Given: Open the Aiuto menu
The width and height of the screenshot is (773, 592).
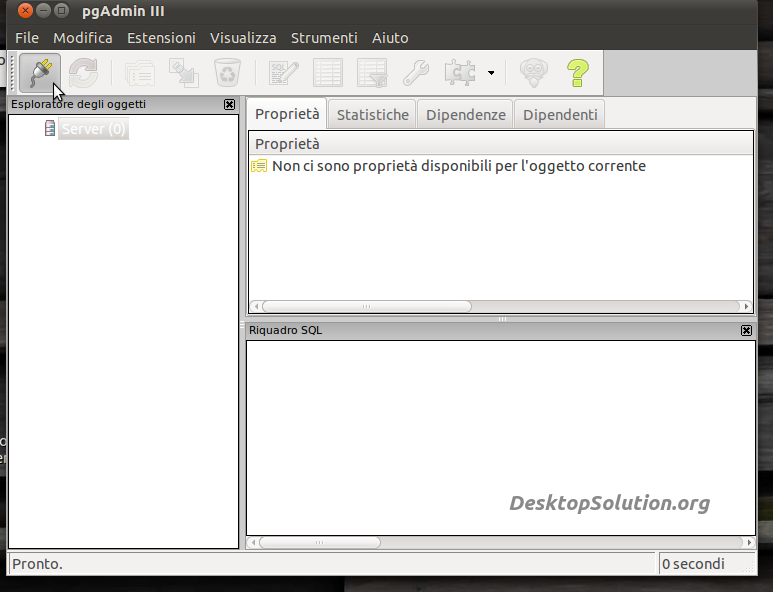Looking at the screenshot, I should coord(390,38).
